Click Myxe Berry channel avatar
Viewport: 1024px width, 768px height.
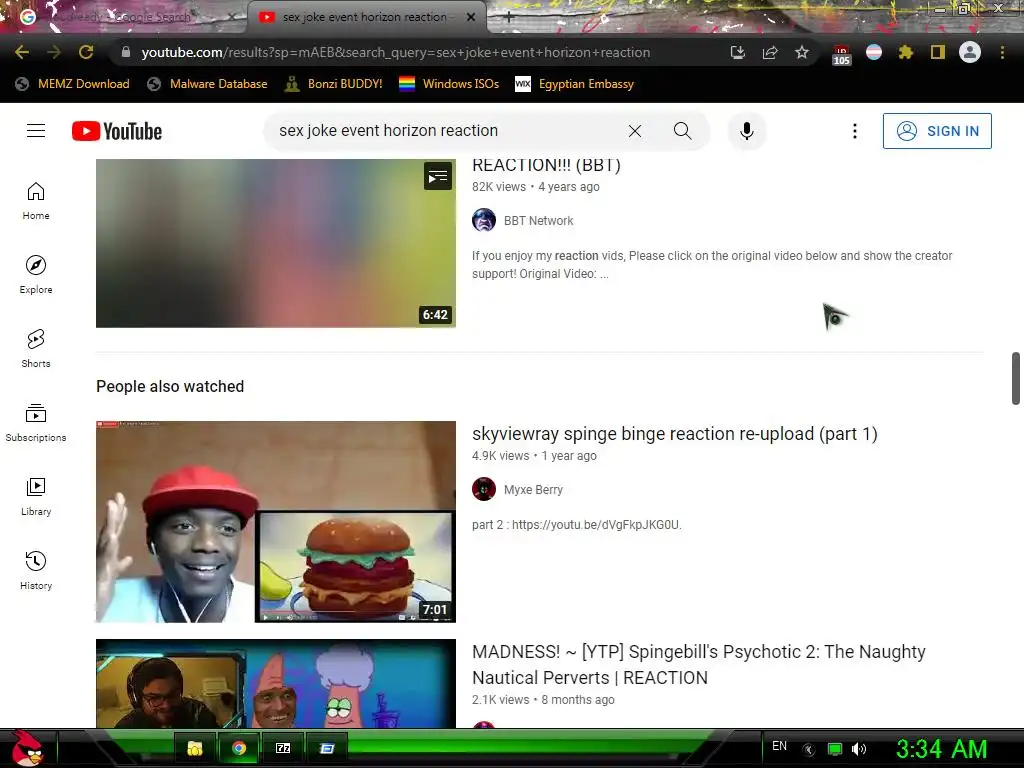484,489
